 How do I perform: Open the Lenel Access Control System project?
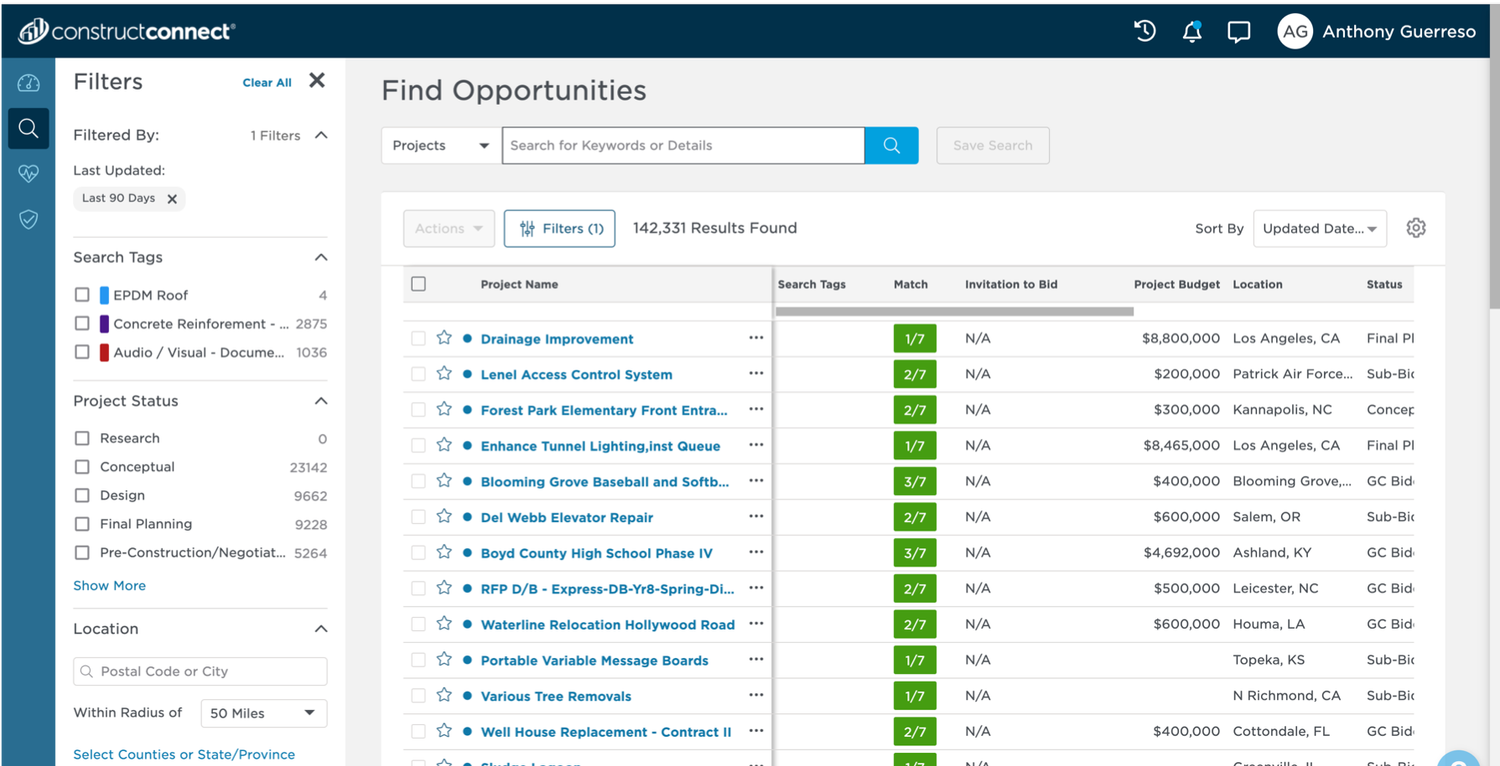[x=576, y=374]
